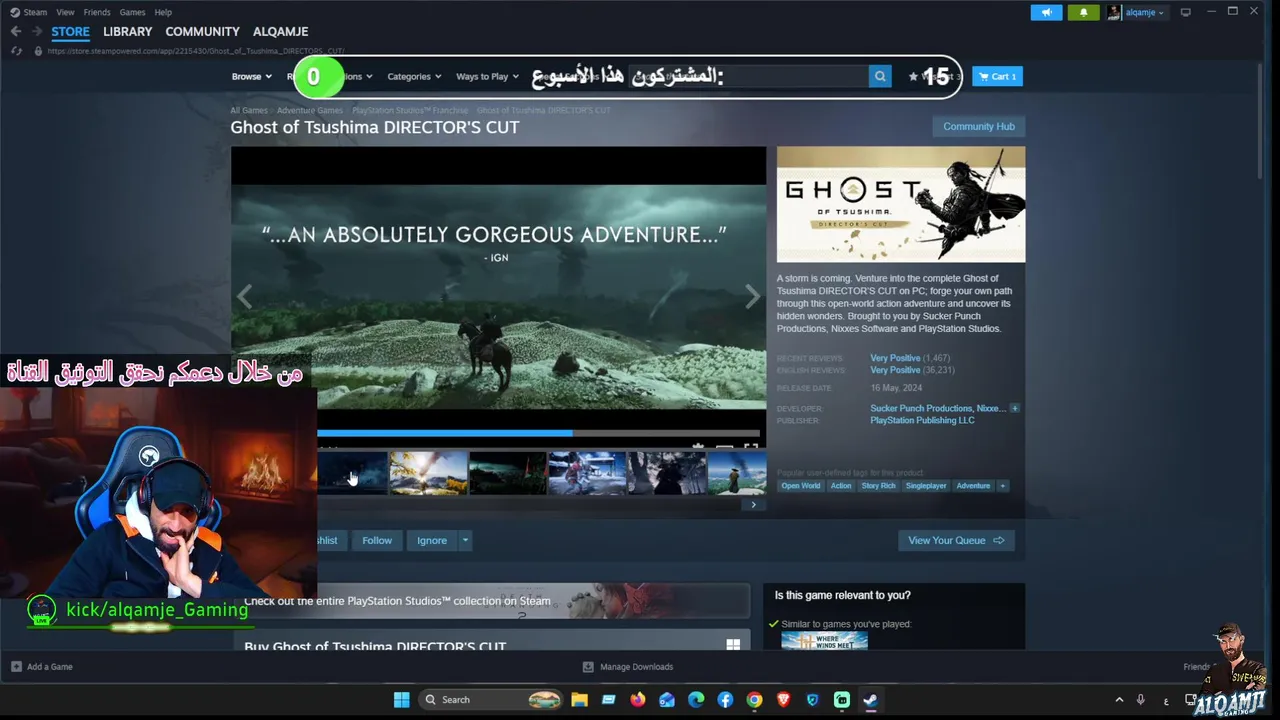Viewport: 1280px width, 720px height.
Task: Click the View Your Queue button
Action: [x=956, y=540]
